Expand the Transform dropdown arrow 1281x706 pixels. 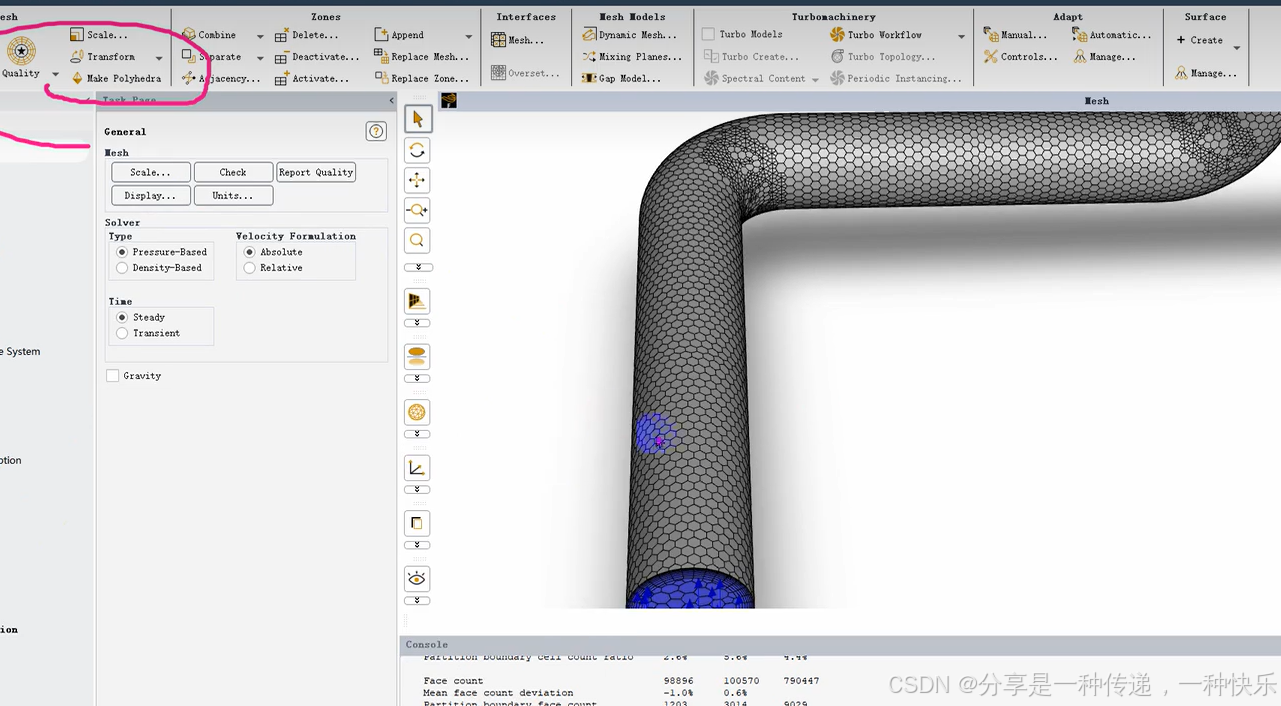tap(158, 58)
